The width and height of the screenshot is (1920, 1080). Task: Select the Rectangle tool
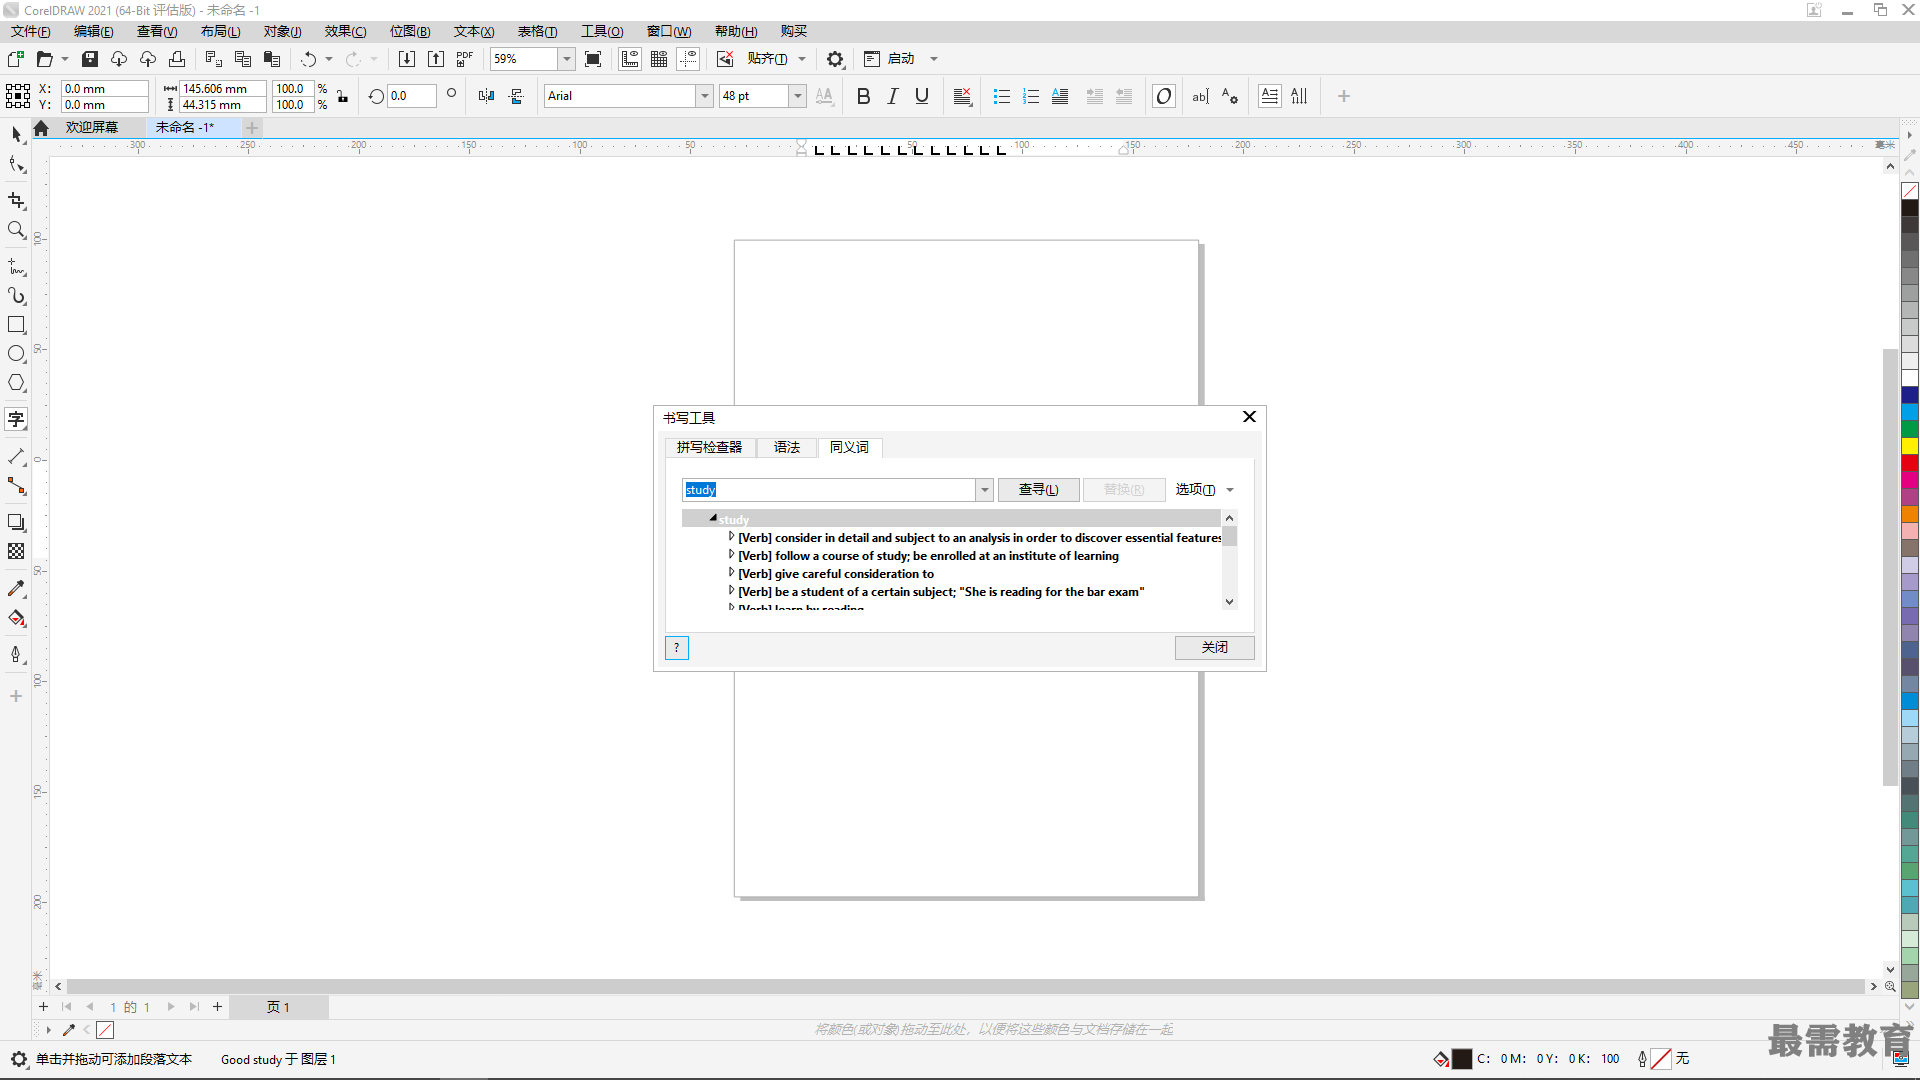[x=16, y=325]
